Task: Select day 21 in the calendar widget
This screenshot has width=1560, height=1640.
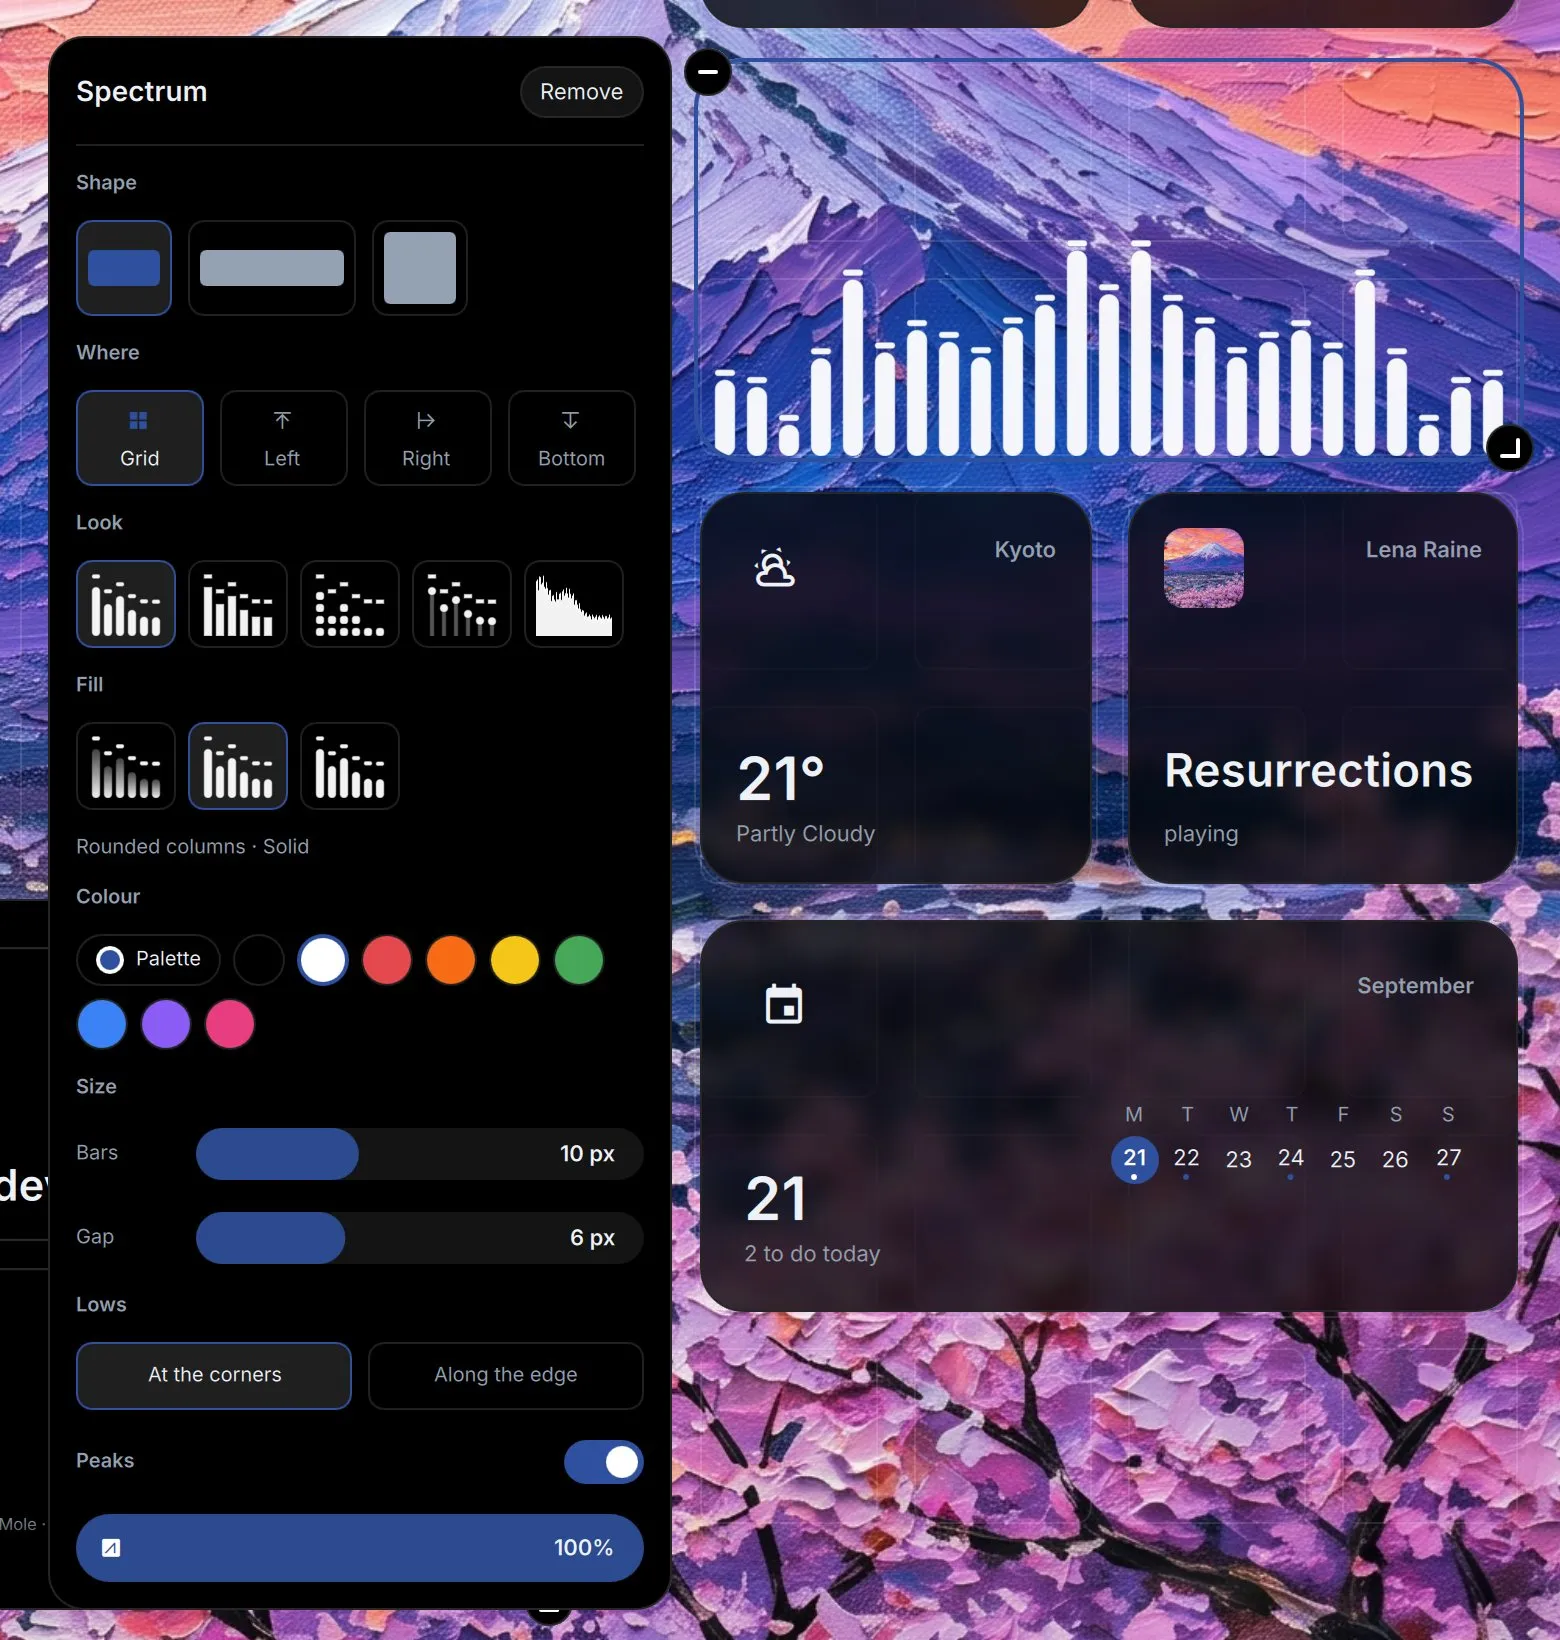Action: point(1135,1159)
